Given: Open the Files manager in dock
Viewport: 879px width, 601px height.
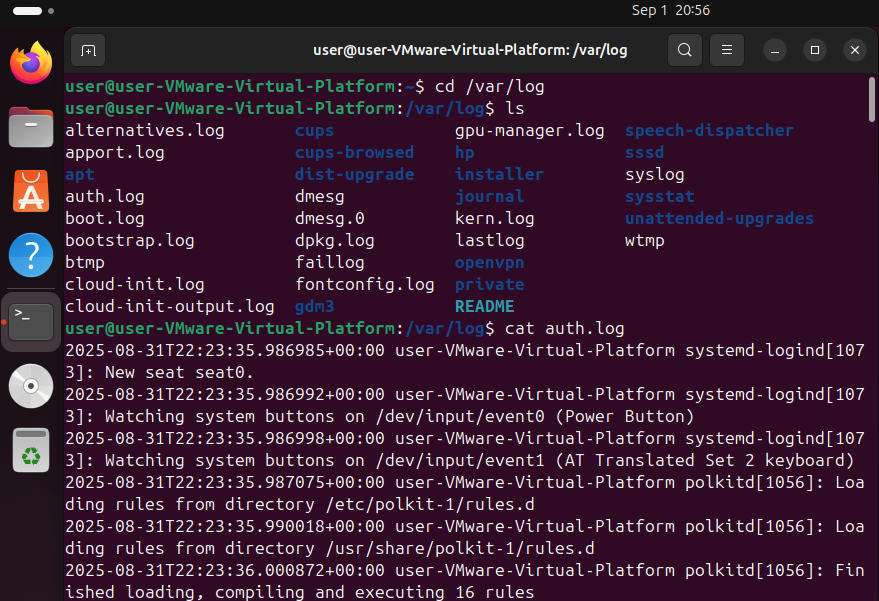Looking at the screenshot, I should point(31,127).
